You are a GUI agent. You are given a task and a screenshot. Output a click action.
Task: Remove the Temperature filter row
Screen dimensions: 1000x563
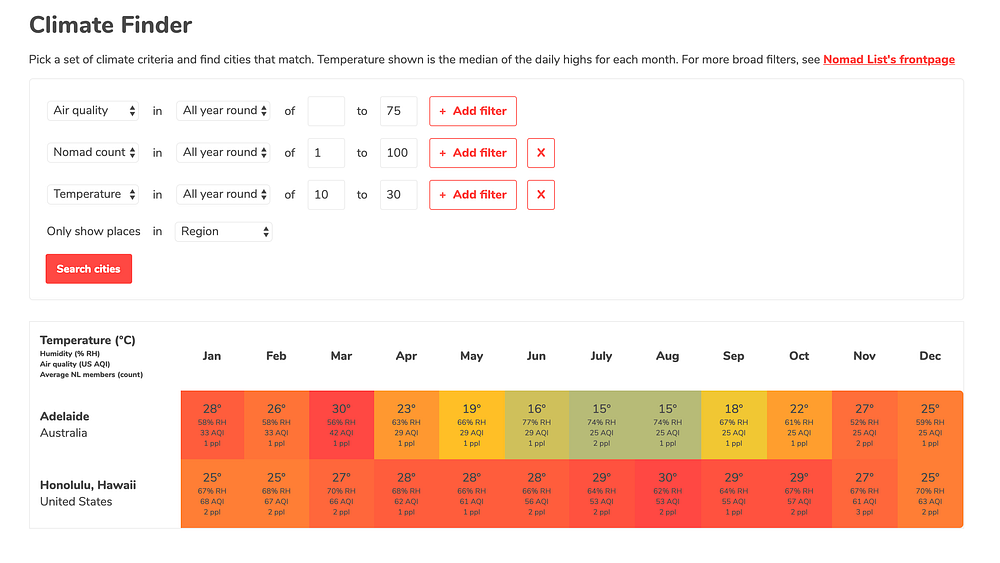coord(541,194)
